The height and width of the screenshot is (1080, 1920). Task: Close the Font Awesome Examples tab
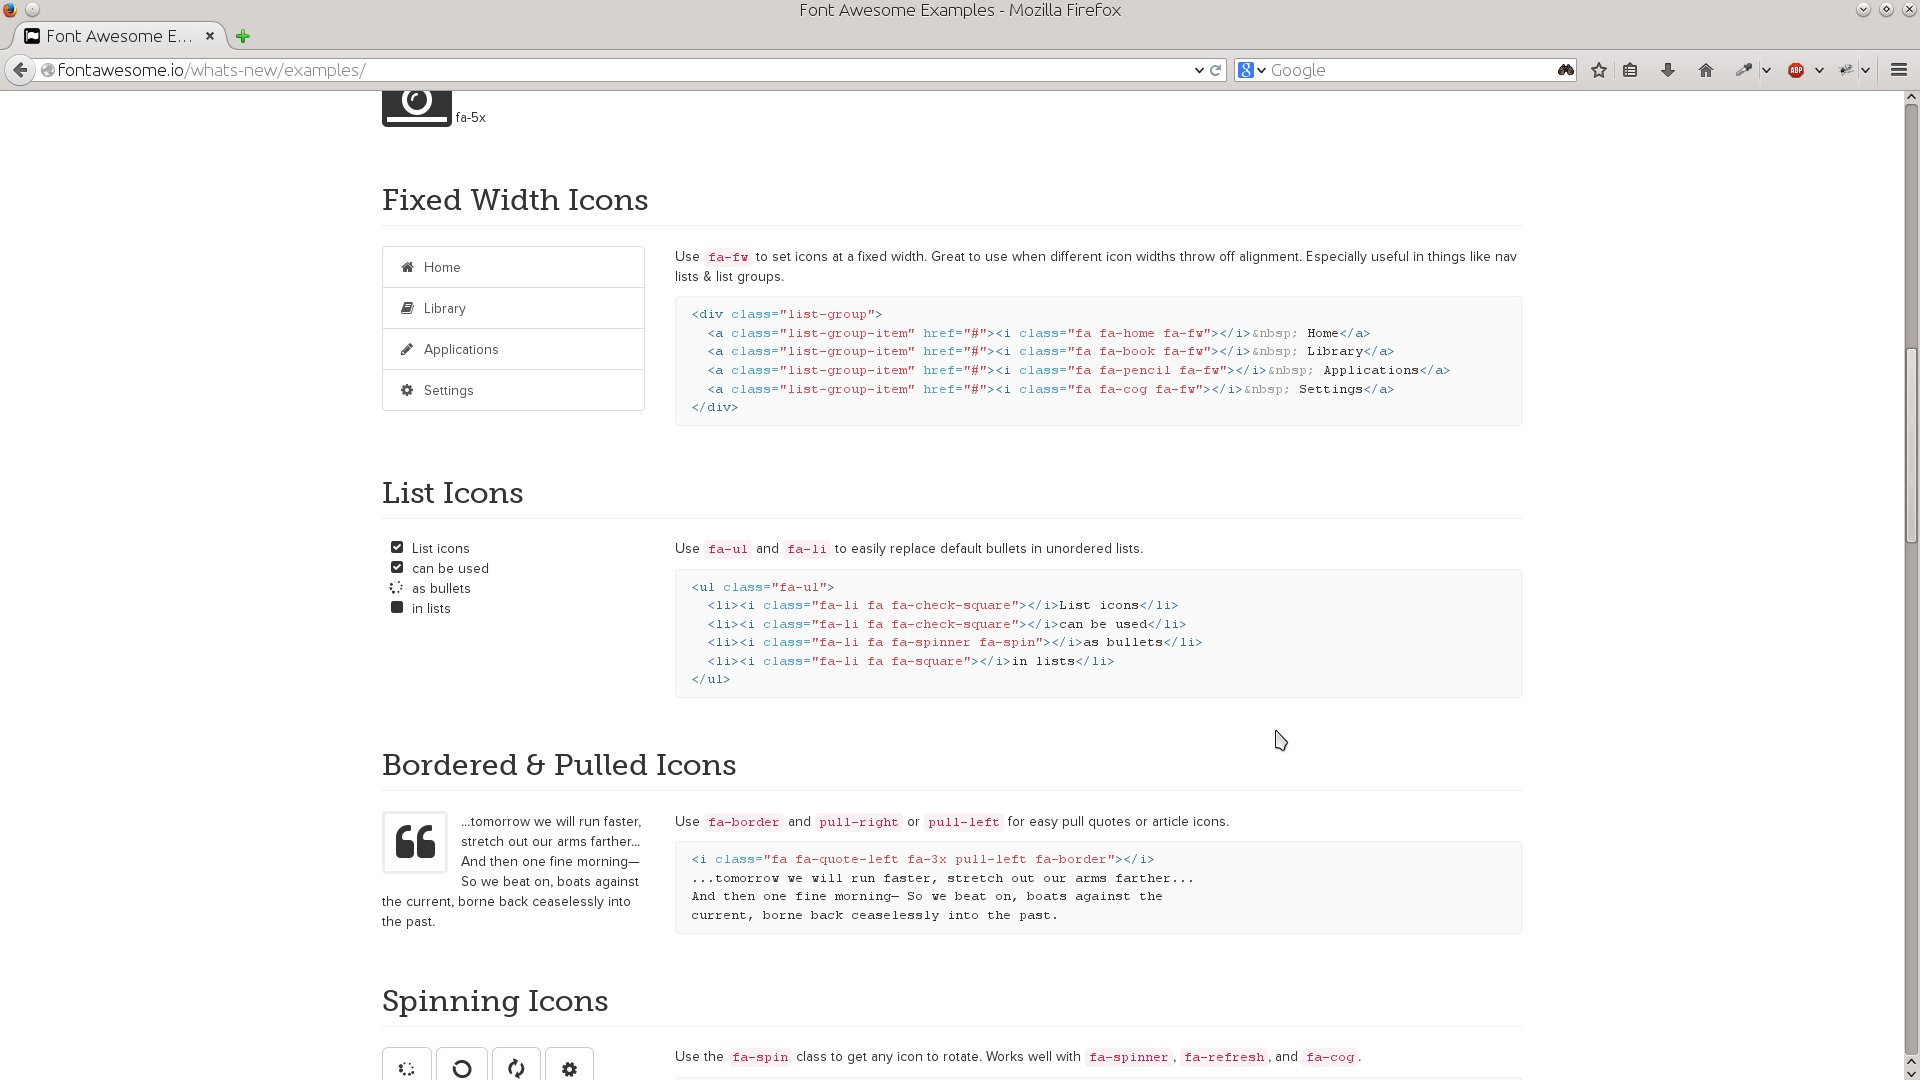point(210,36)
